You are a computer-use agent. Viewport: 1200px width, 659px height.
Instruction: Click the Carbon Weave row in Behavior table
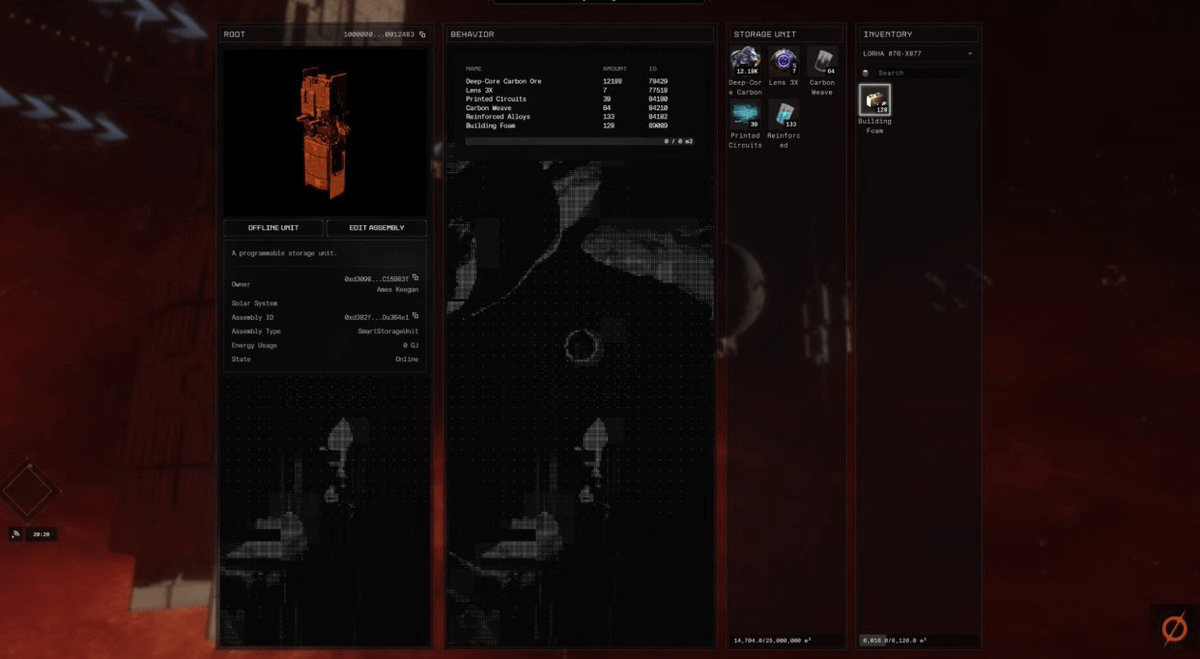pyautogui.click(x=580, y=108)
